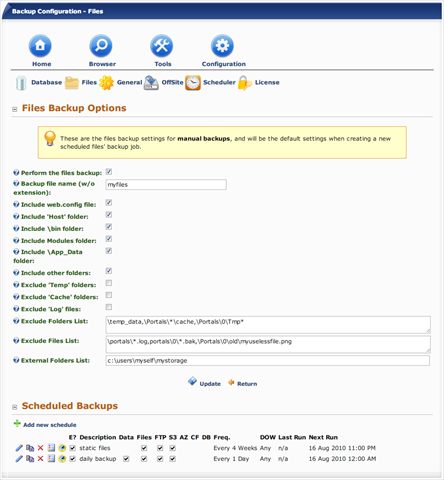444x480 pixels.
Task: Open the Home icon
Action: click(40, 46)
